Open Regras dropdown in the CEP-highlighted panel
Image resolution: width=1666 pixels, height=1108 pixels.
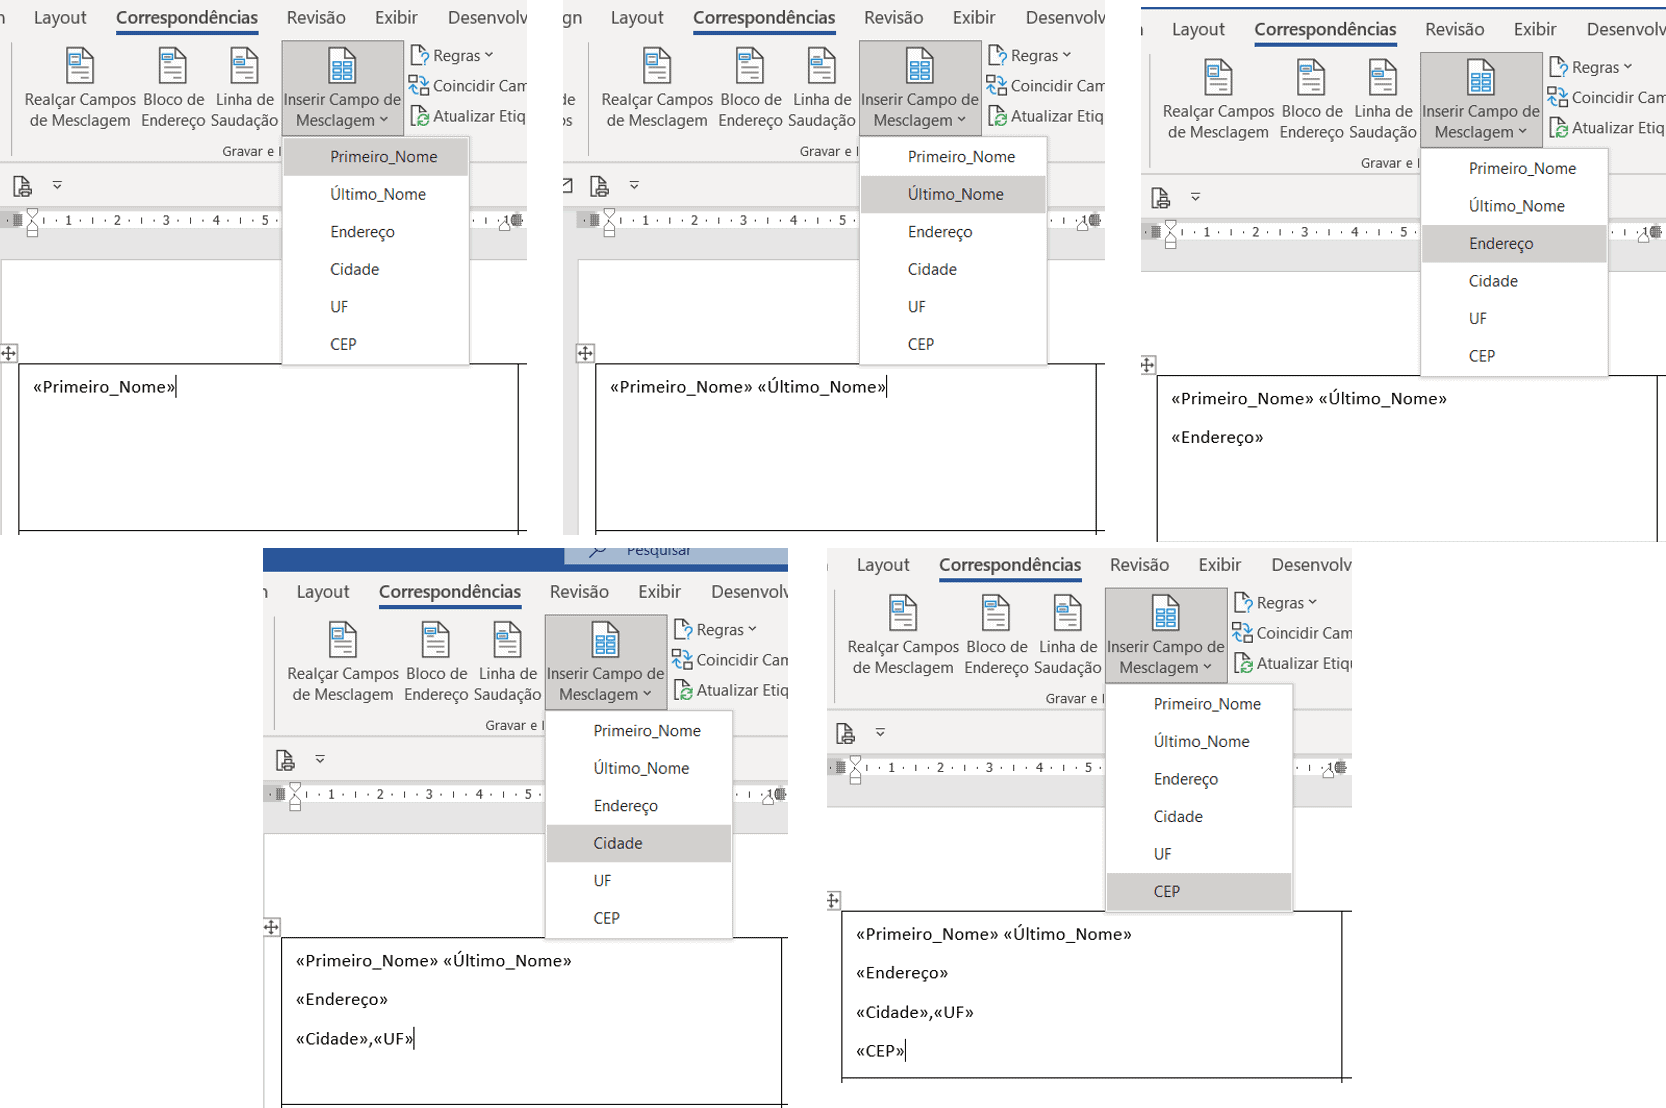pyautogui.click(x=1275, y=602)
